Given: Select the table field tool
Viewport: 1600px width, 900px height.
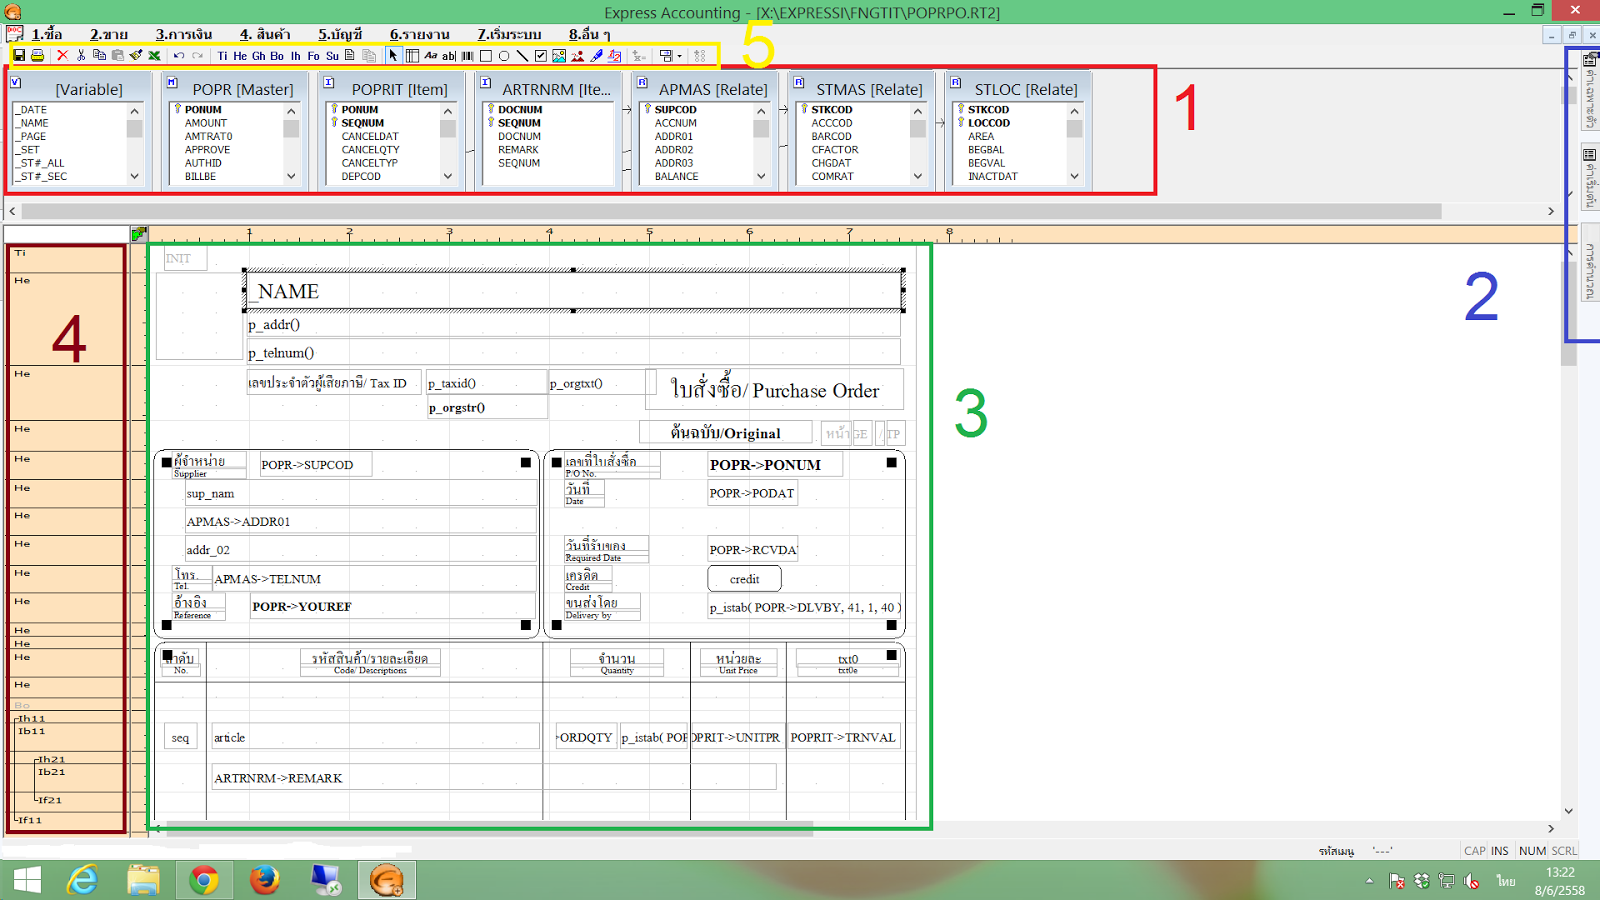Looking at the screenshot, I should [x=412, y=56].
